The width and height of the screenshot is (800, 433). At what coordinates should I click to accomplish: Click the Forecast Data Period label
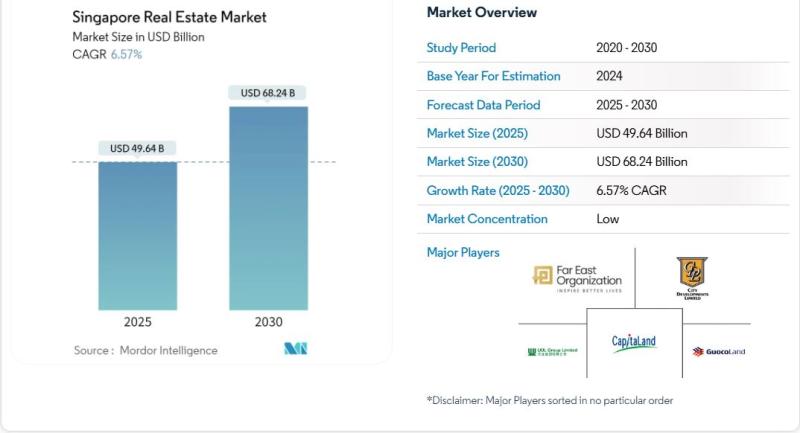[483, 105]
